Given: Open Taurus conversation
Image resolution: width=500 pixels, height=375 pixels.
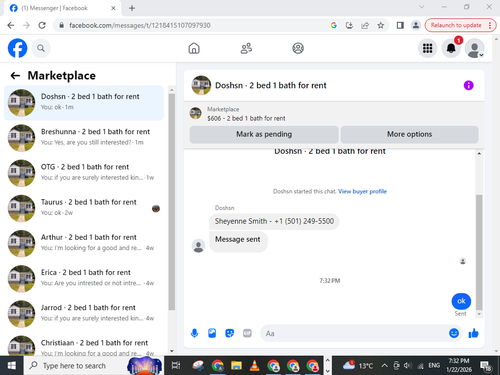Looking at the screenshot, I should (x=84, y=208).
